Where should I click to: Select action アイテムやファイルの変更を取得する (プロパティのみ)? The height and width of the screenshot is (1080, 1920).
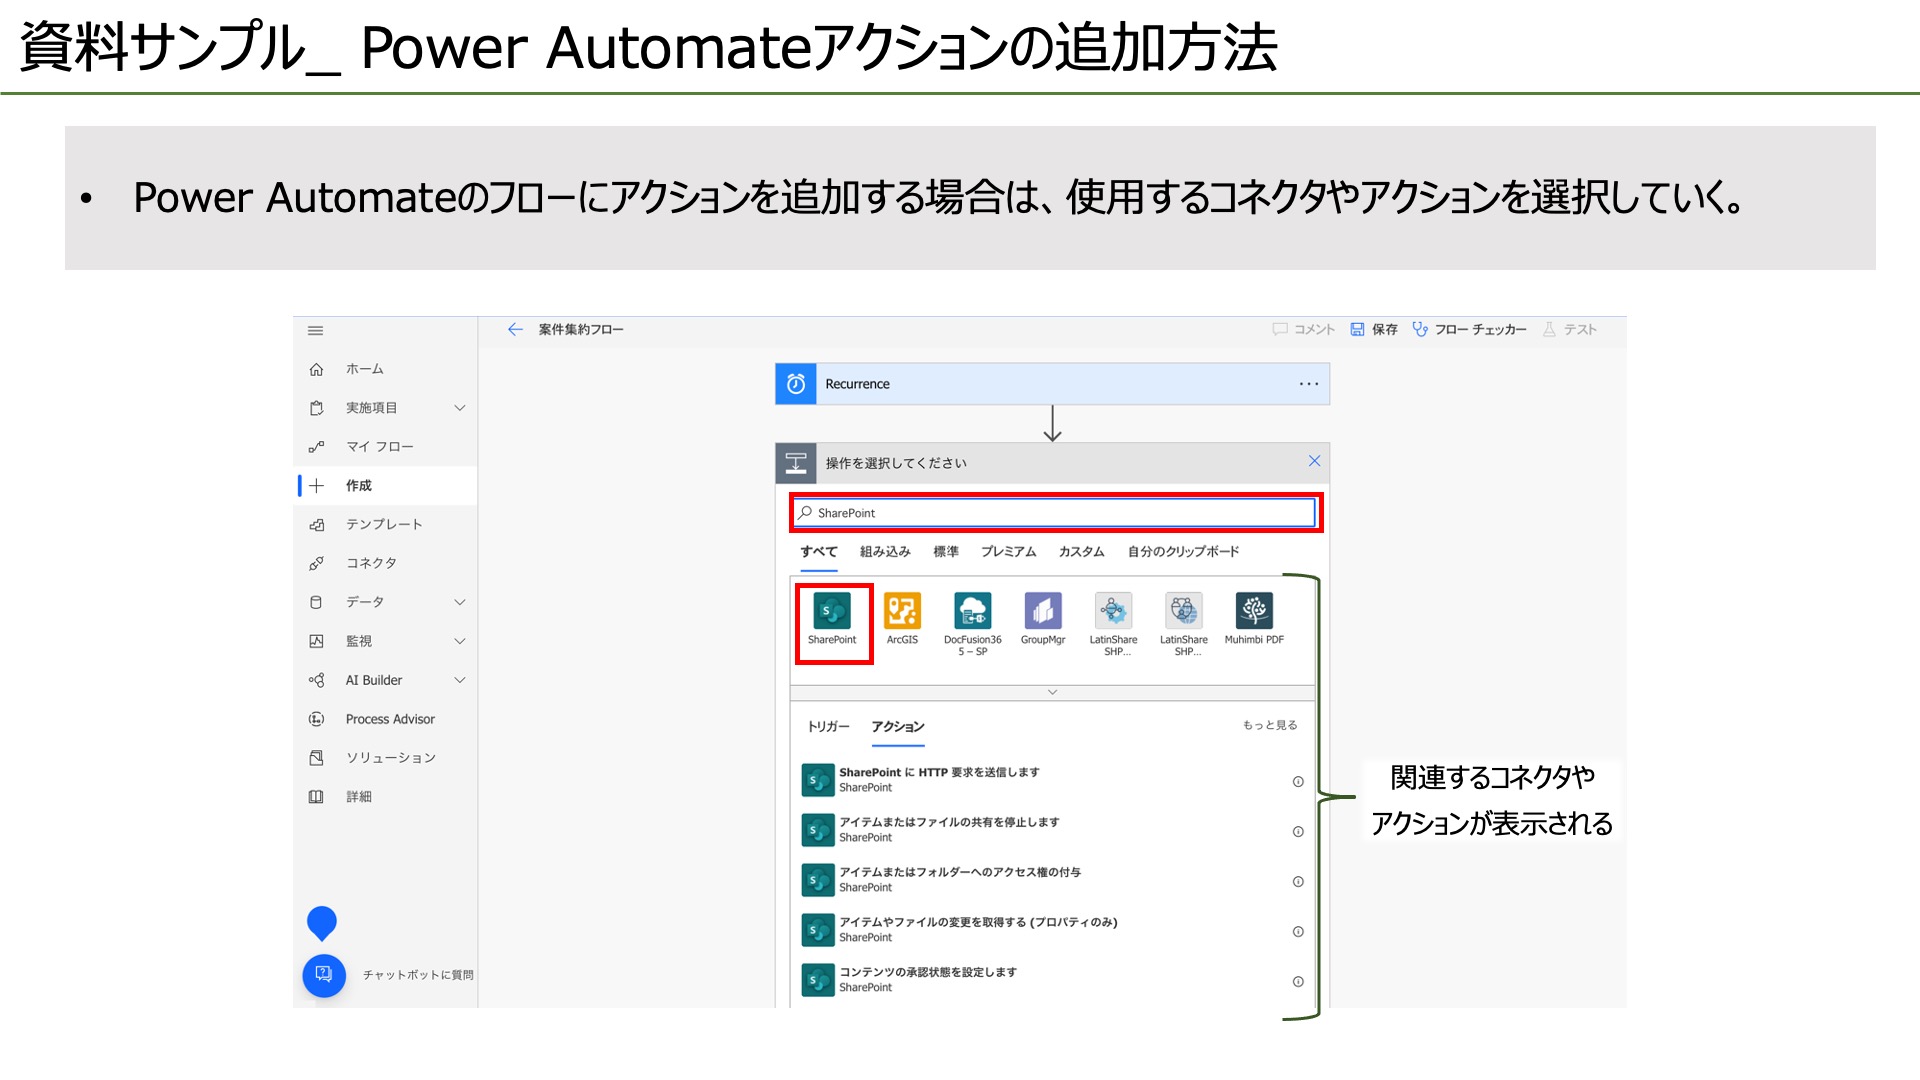pyautogui.click(x=1054, y=930)
